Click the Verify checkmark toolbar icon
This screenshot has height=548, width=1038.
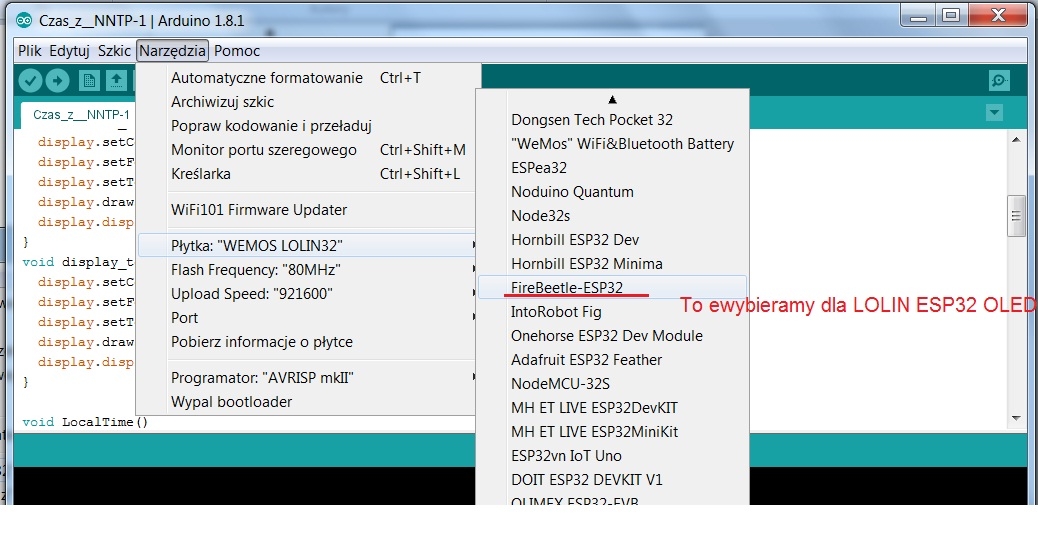(30, 81)
